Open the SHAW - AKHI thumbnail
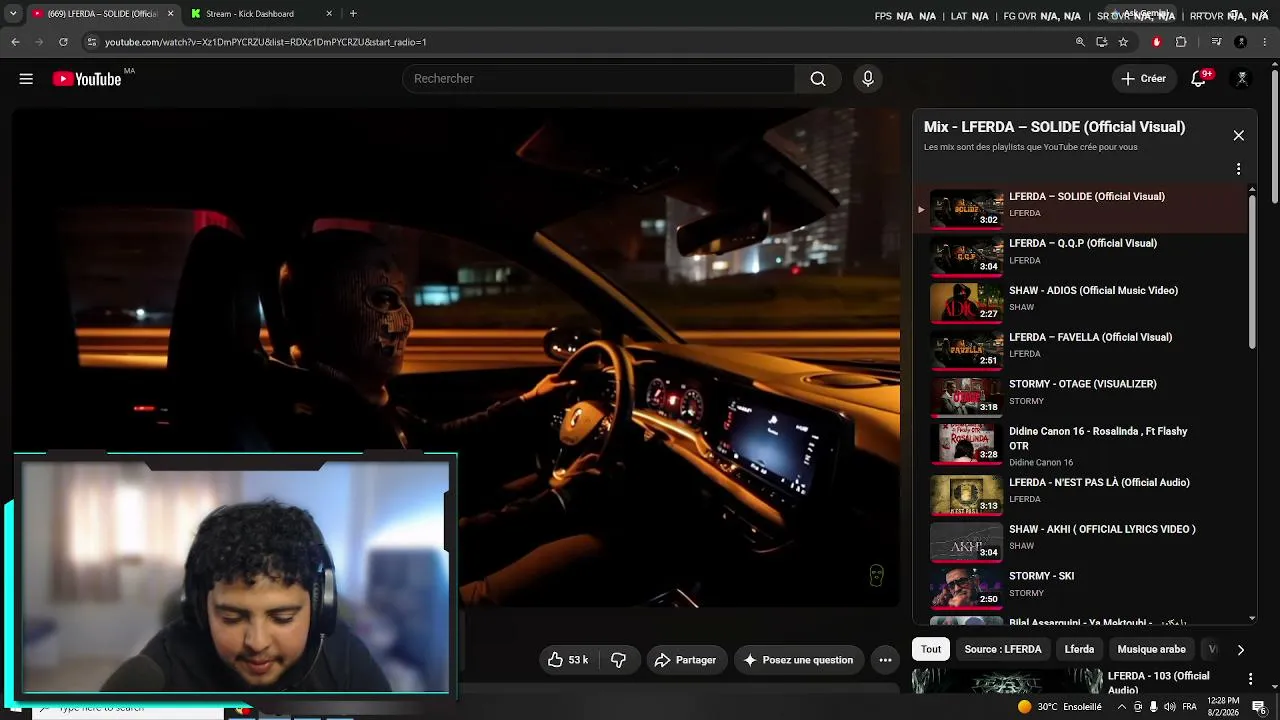 tap(966, 542)
